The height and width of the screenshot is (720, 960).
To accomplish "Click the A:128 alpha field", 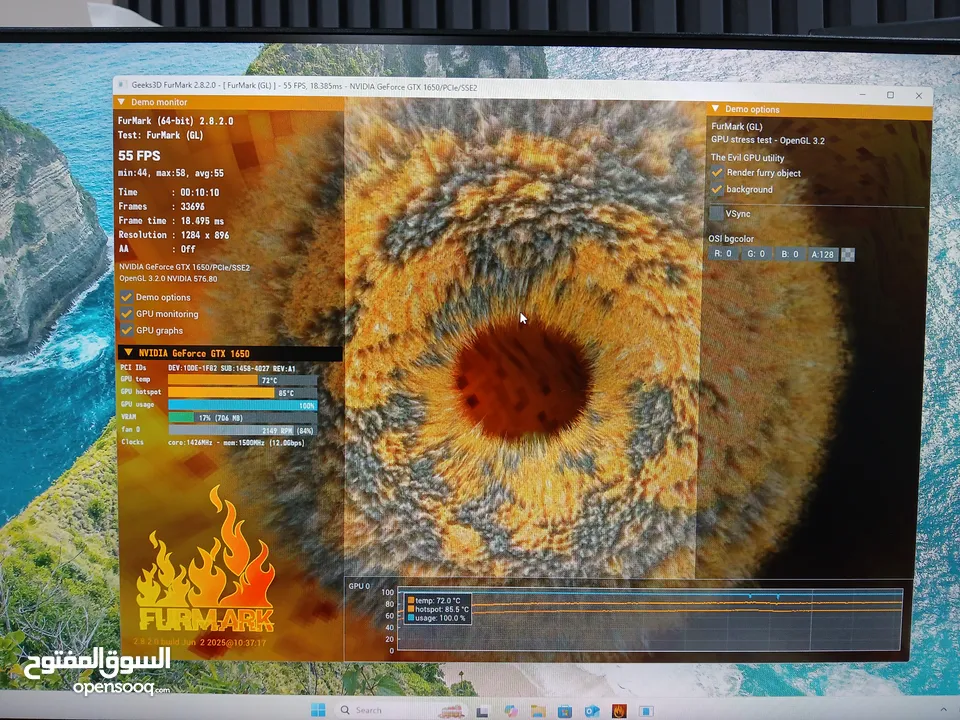I will [x=822, y=254].
